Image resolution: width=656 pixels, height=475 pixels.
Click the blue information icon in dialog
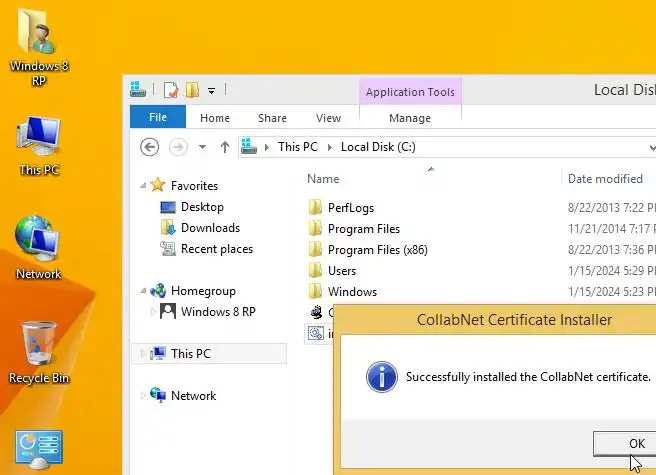tap(382, 377)
